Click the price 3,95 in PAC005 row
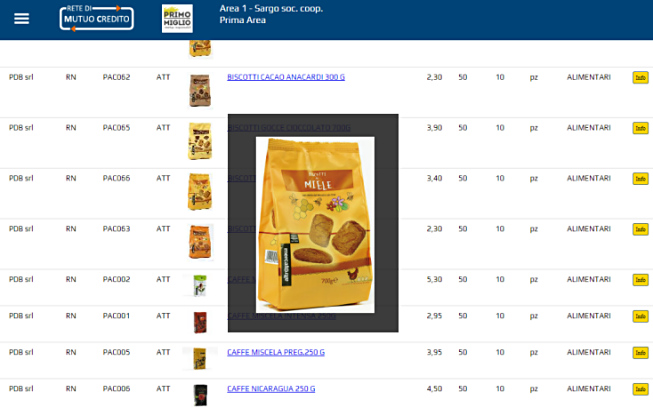This screenshot has width=653, height=408. point(434,352)
